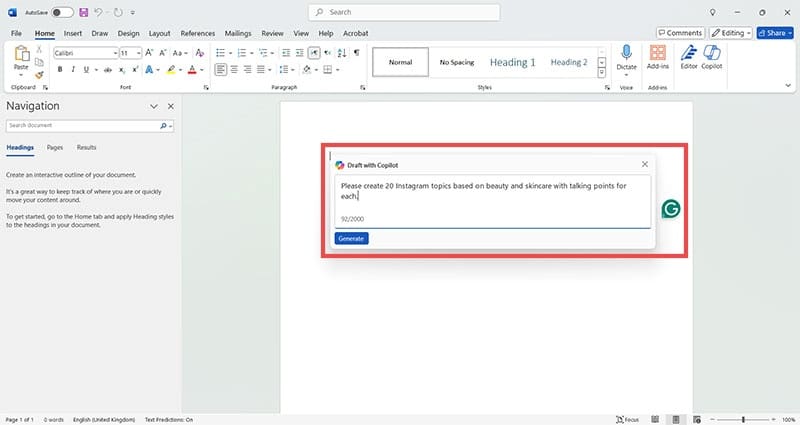The image size is (800, 425).
Task: Click the Increase Indent icon
Action: coord(299,53)
